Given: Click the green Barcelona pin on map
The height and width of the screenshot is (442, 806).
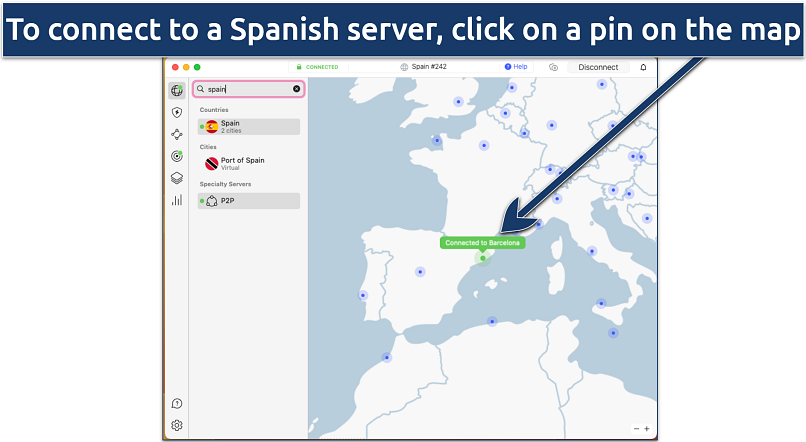Looking at the screenshot, I should click(482, 258).
